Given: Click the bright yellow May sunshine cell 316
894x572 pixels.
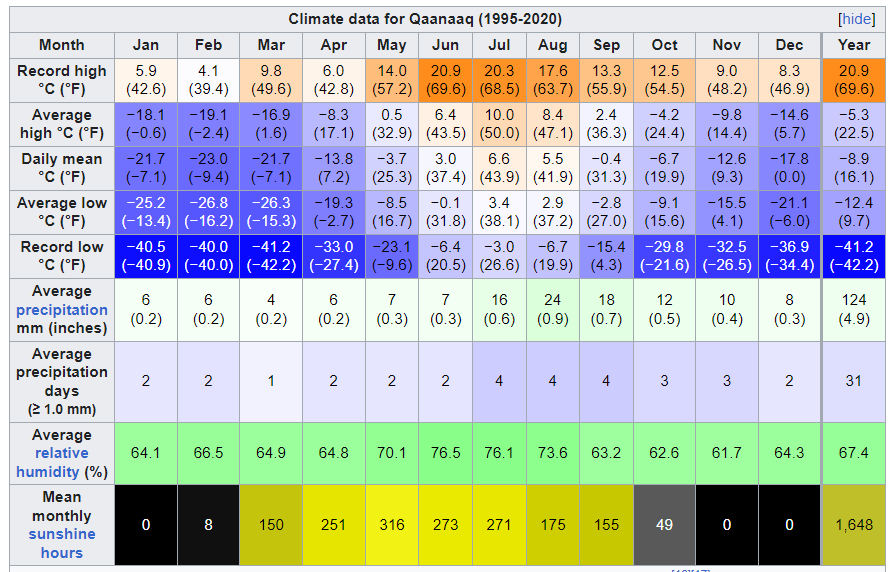Looking at the screenshot, I should [392, 525].
